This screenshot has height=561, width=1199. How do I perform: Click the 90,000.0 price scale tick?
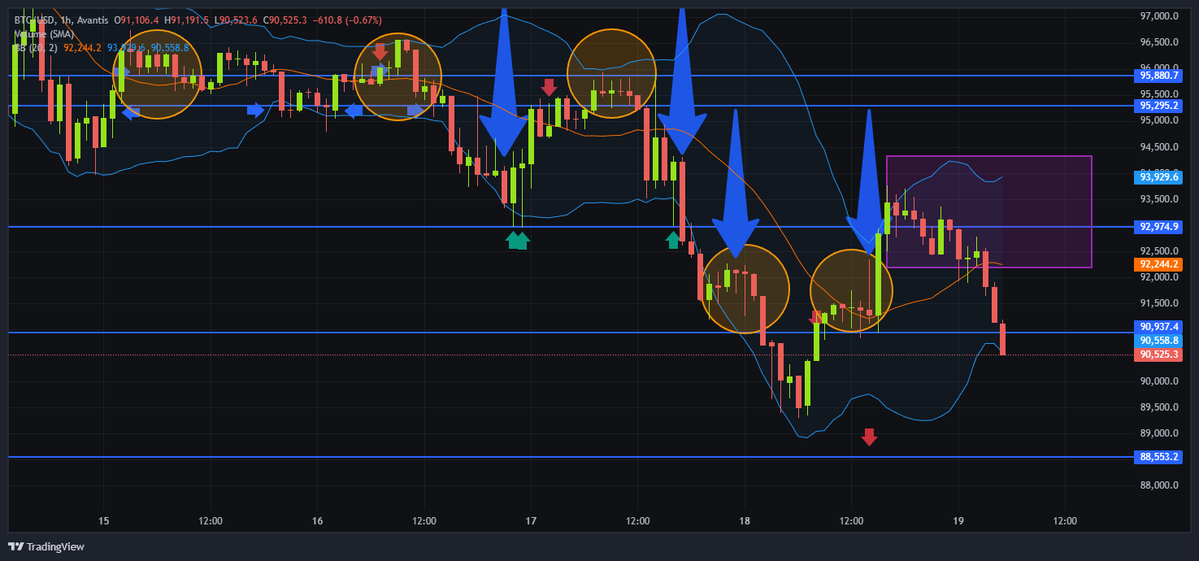tap(1158, 381)
